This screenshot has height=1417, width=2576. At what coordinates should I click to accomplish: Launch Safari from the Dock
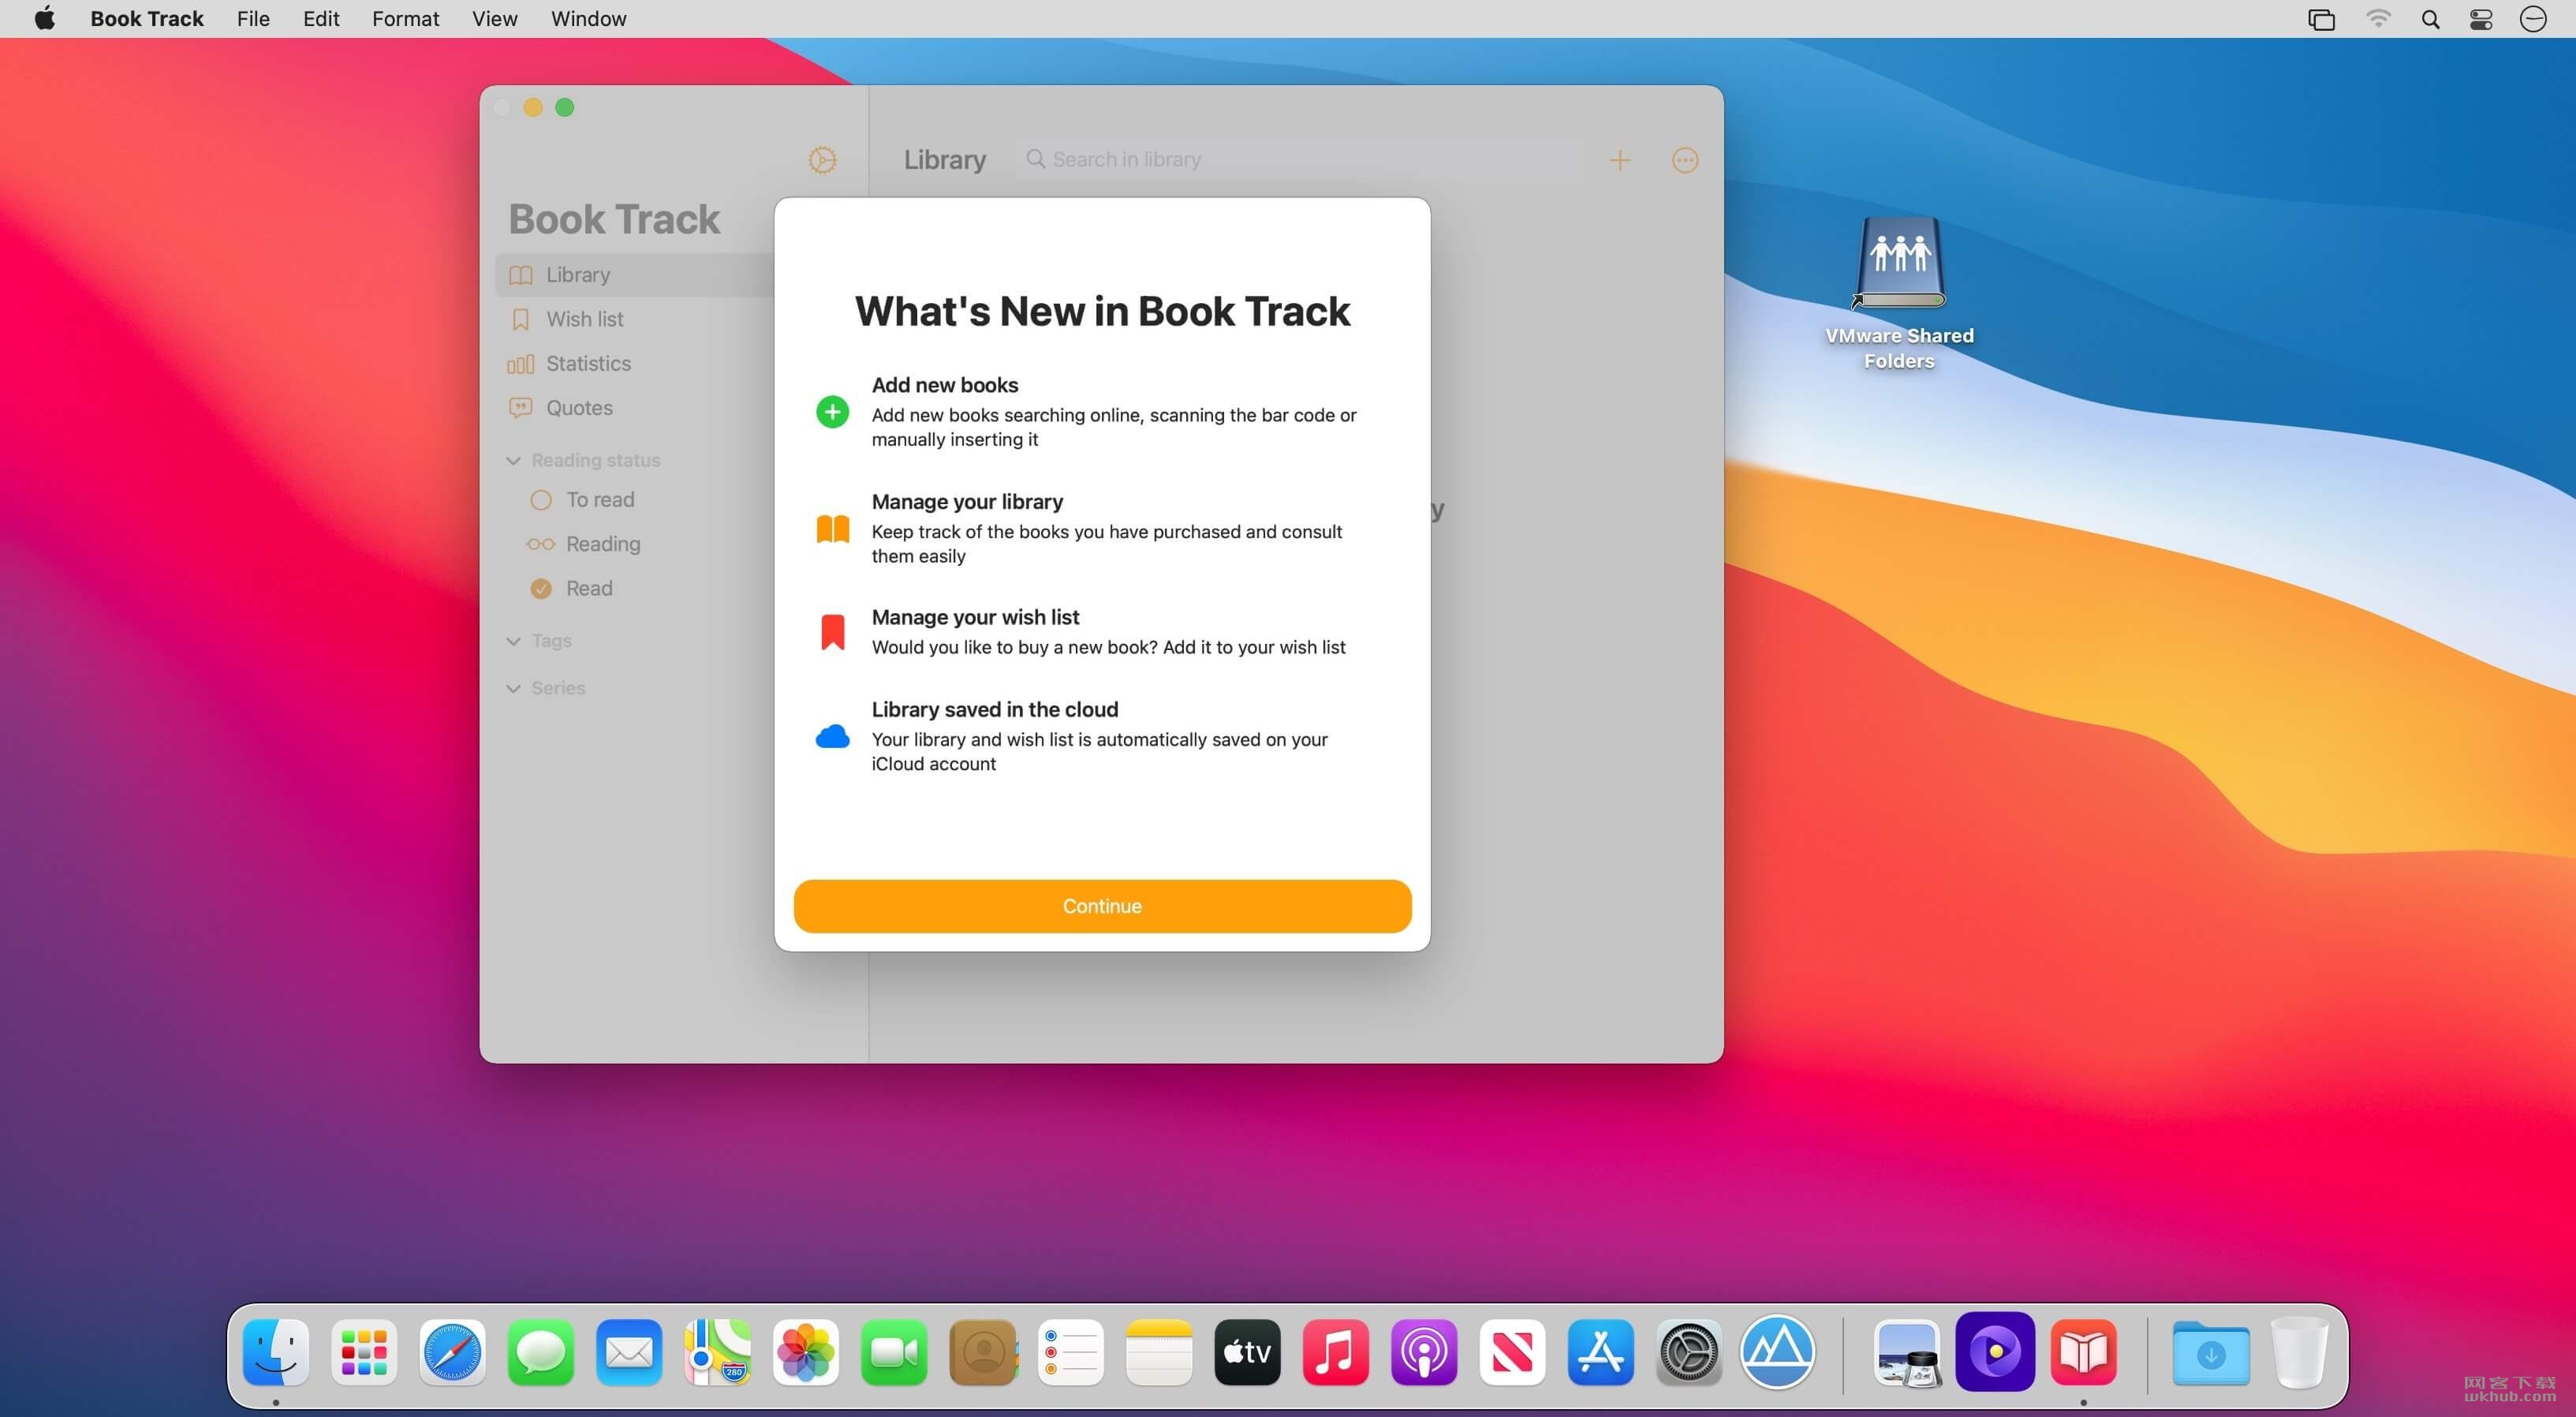(452, 1353)
